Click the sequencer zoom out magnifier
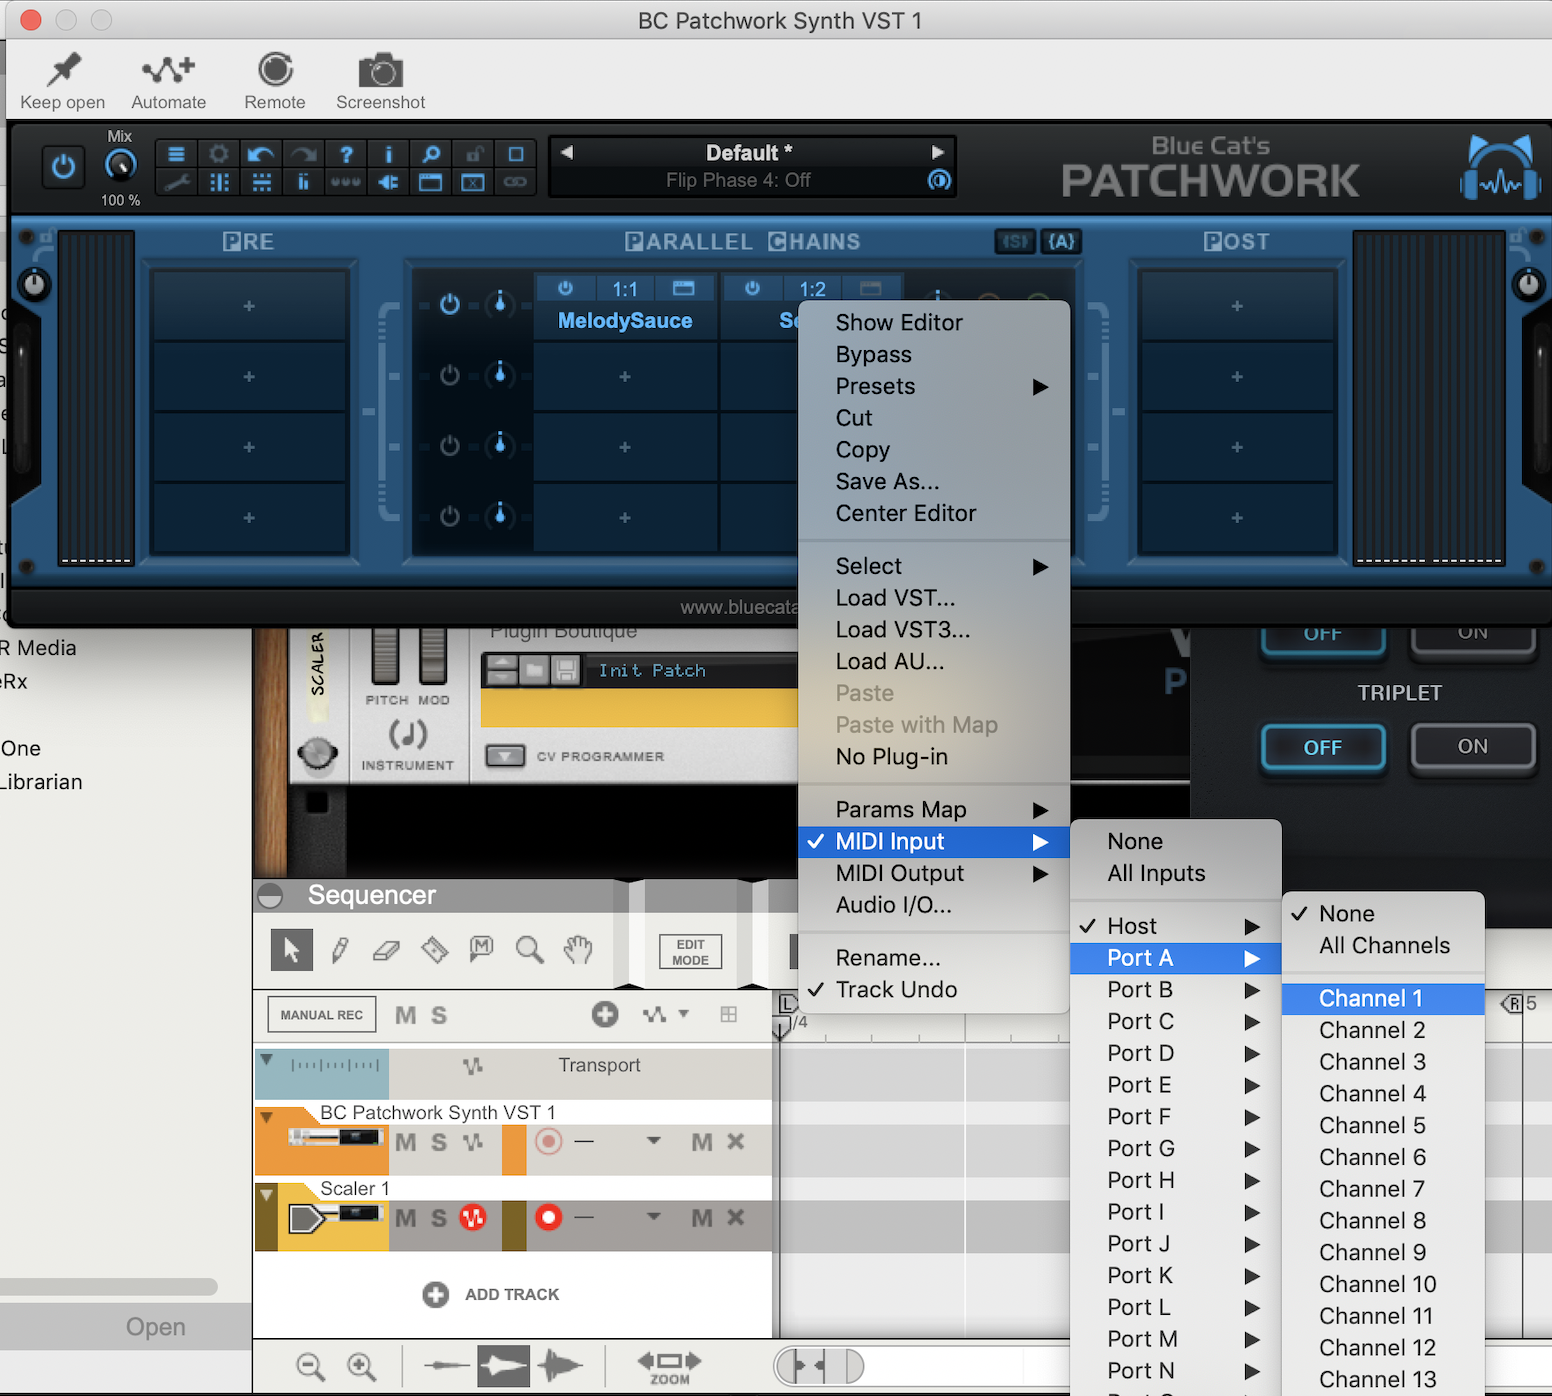Screen dimensions: 1552x1396 [311, 1366]
